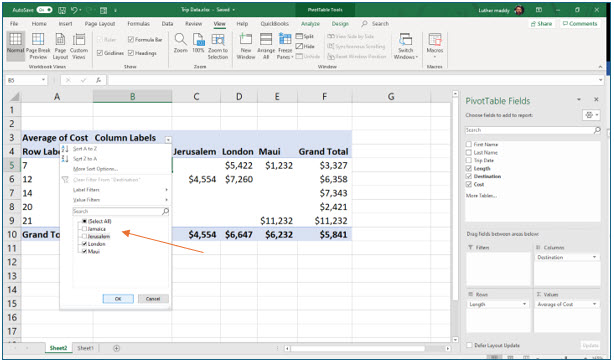
Task: Open the Analyze tab
Action: [x=310, y=24]
